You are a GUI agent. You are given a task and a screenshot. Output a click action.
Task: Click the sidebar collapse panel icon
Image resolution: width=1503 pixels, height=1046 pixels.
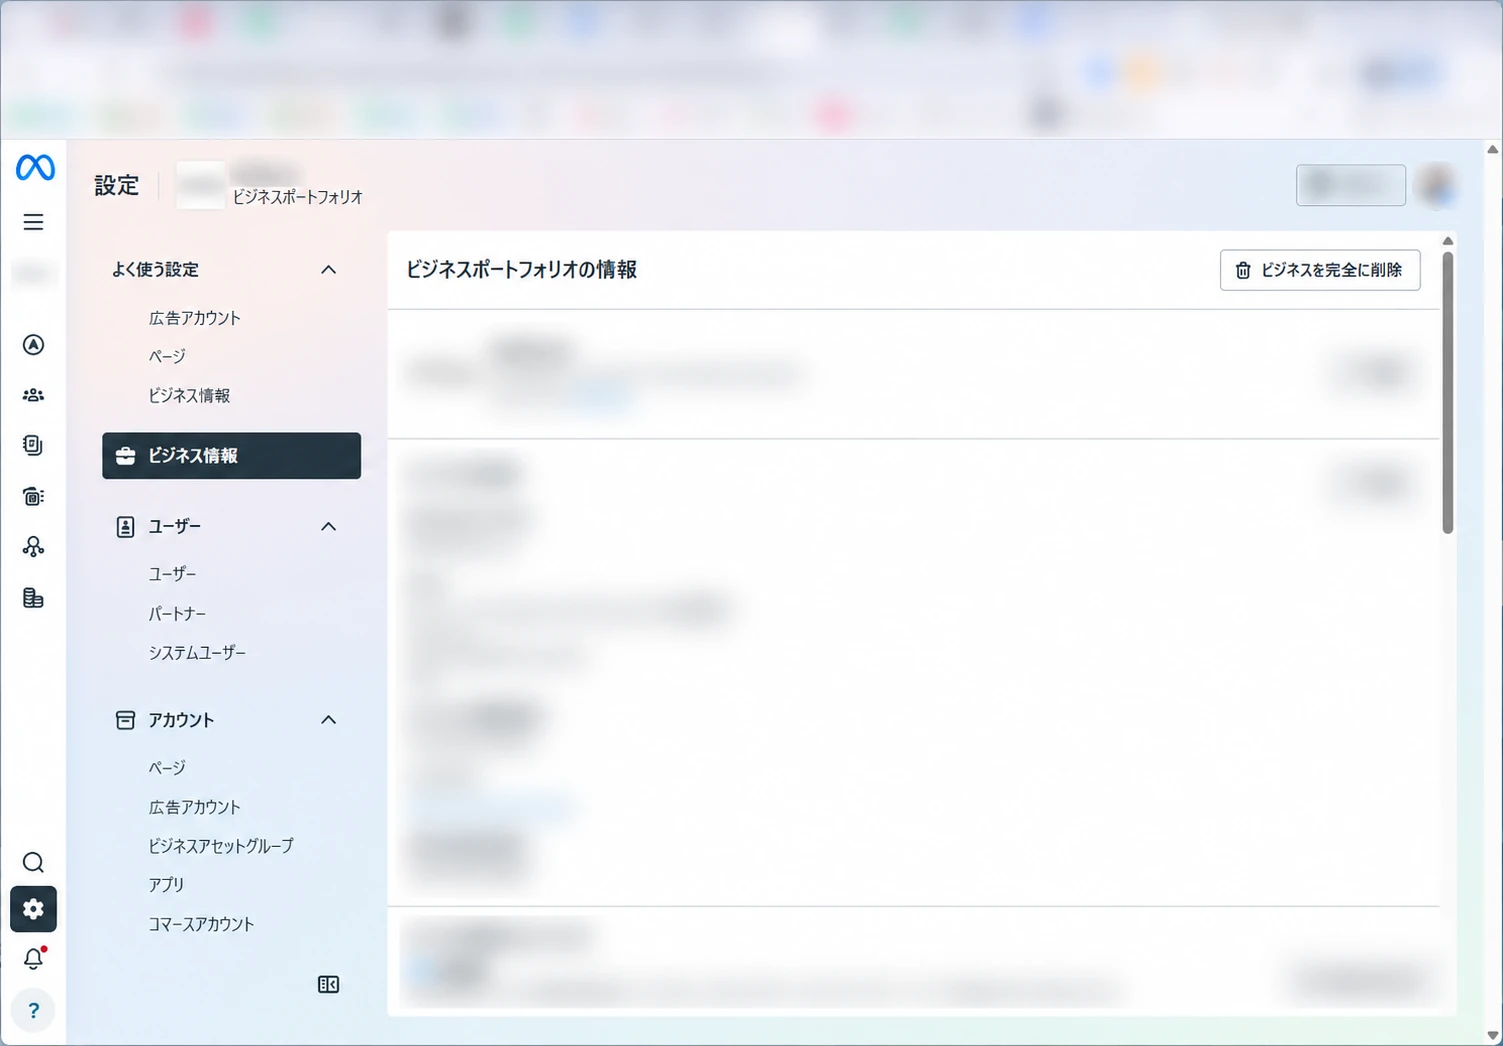click(x=328, y=985)
